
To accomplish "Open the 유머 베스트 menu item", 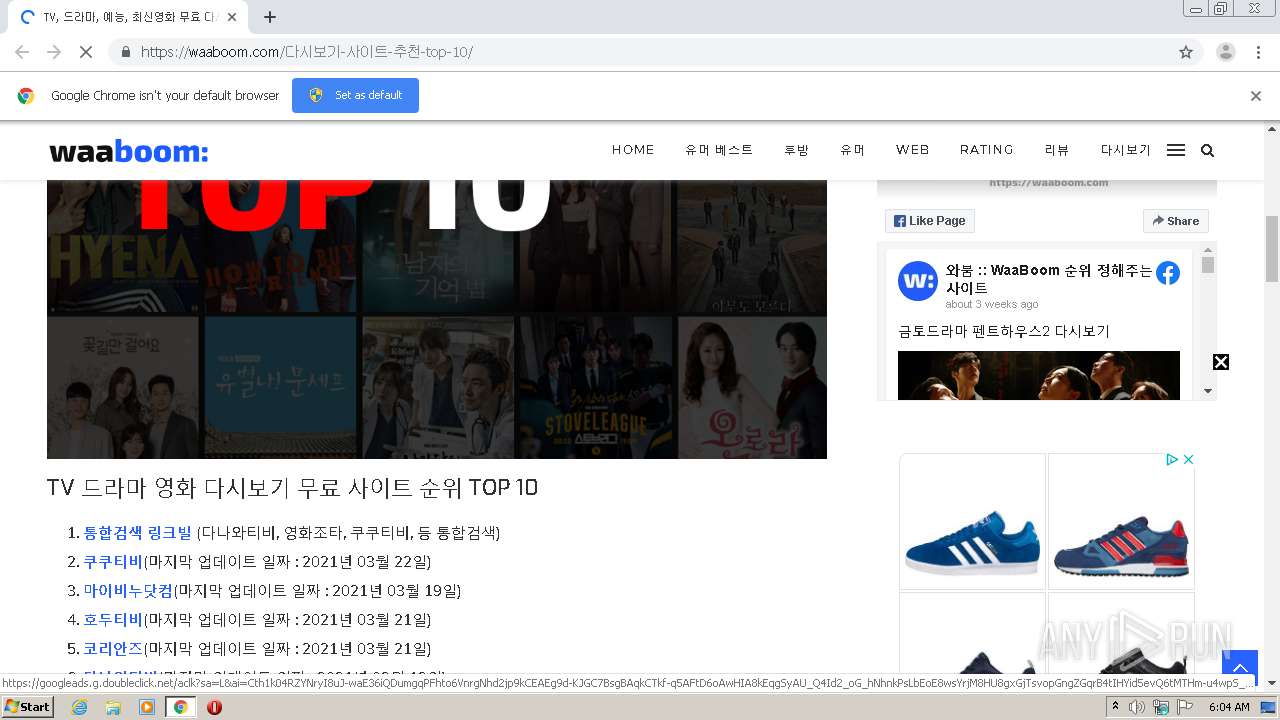I will click(x=719, y=150).
